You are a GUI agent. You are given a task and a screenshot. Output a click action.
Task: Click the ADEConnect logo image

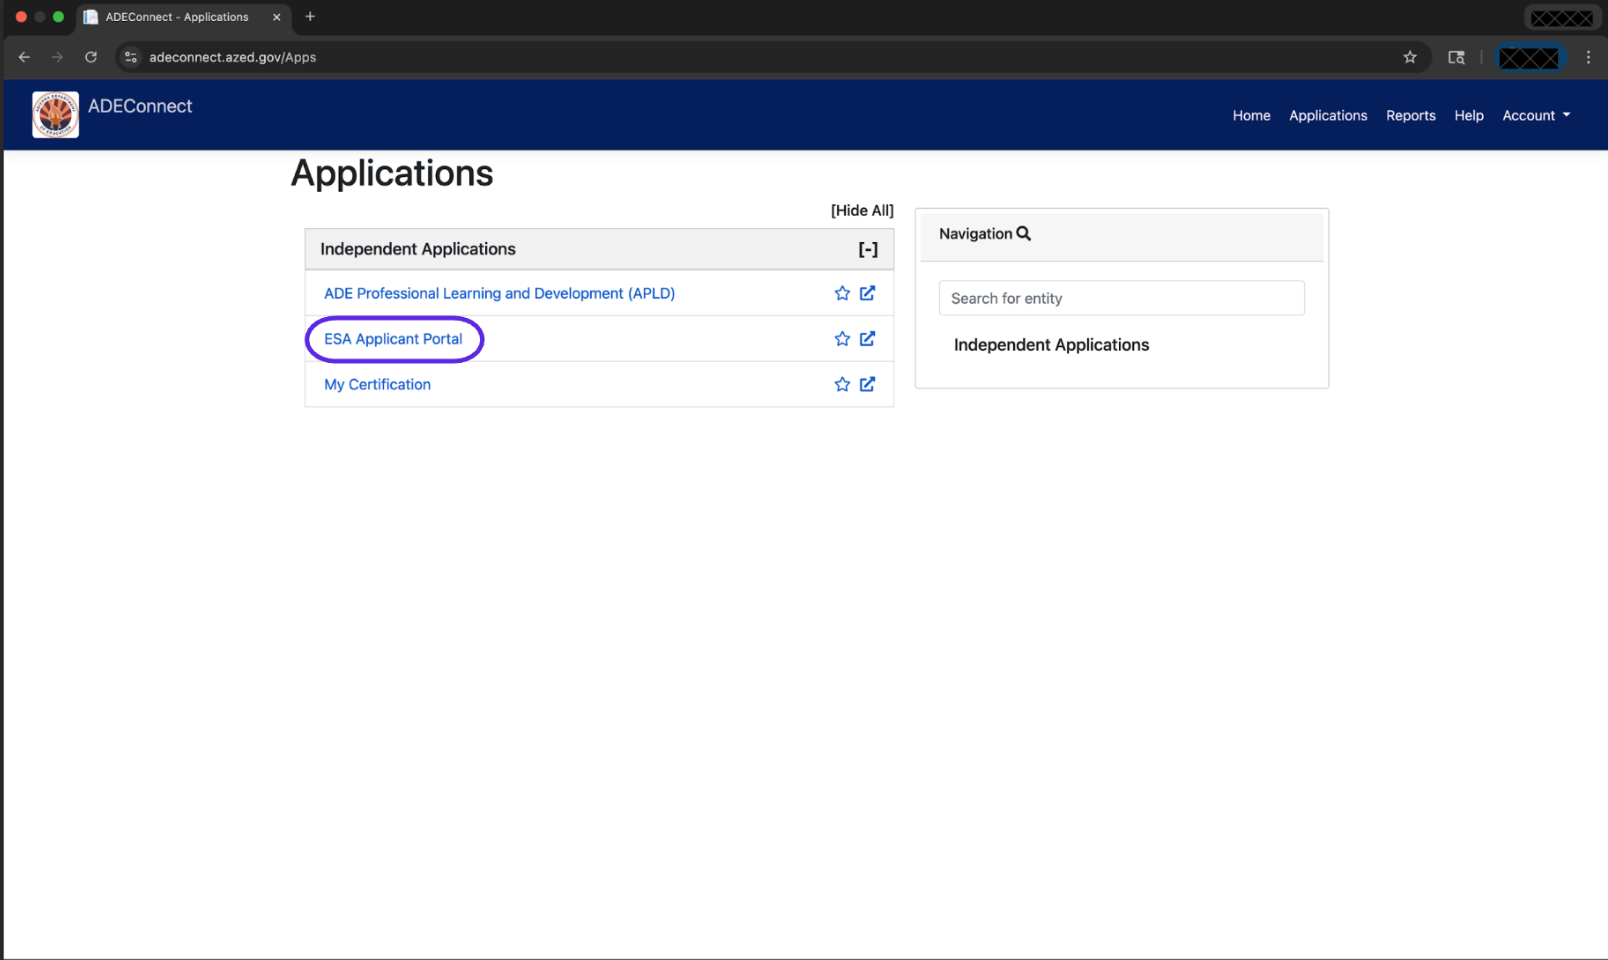click(56, 115)
